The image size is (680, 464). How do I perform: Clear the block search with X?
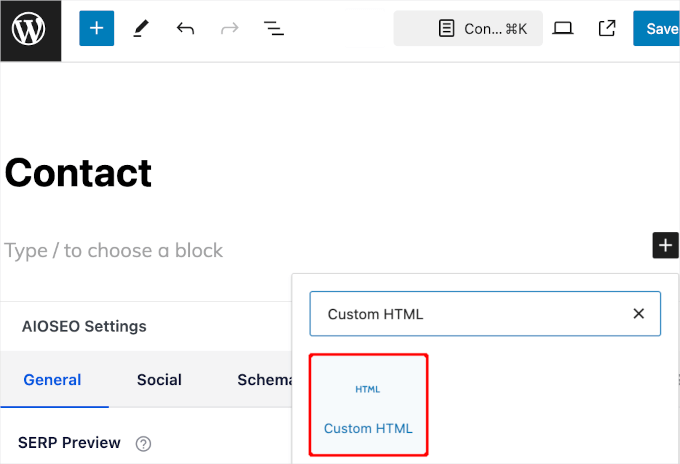pyautogui.click(x=638, y=314)
